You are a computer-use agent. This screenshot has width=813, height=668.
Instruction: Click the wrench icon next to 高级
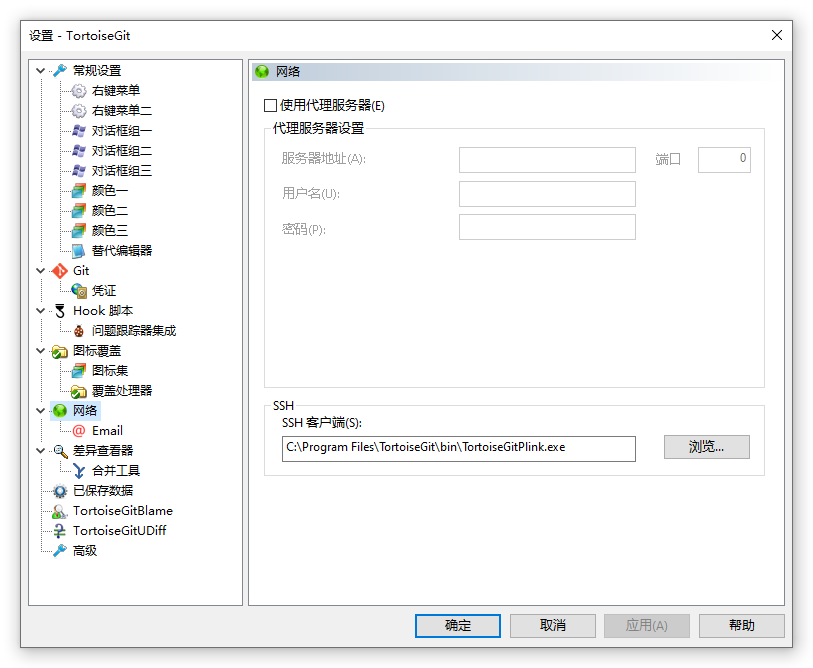point(60,551)
